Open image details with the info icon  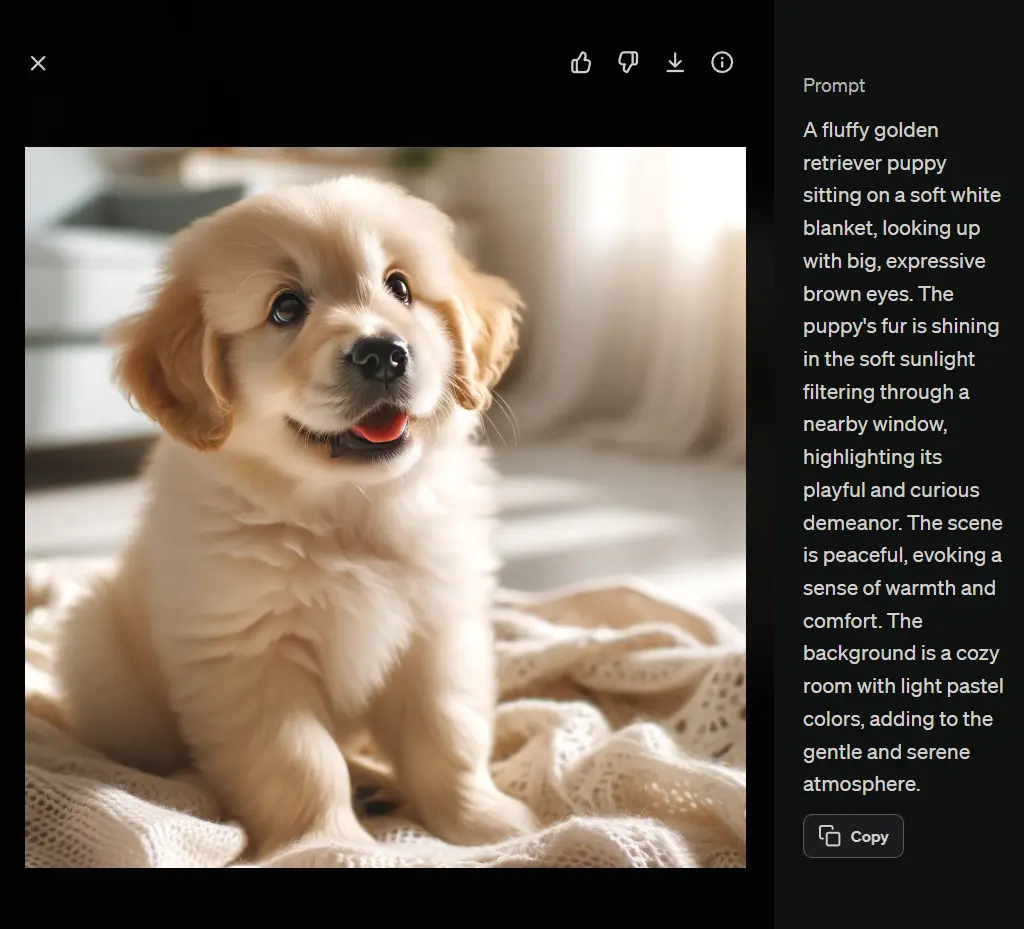tap(722, 63)
